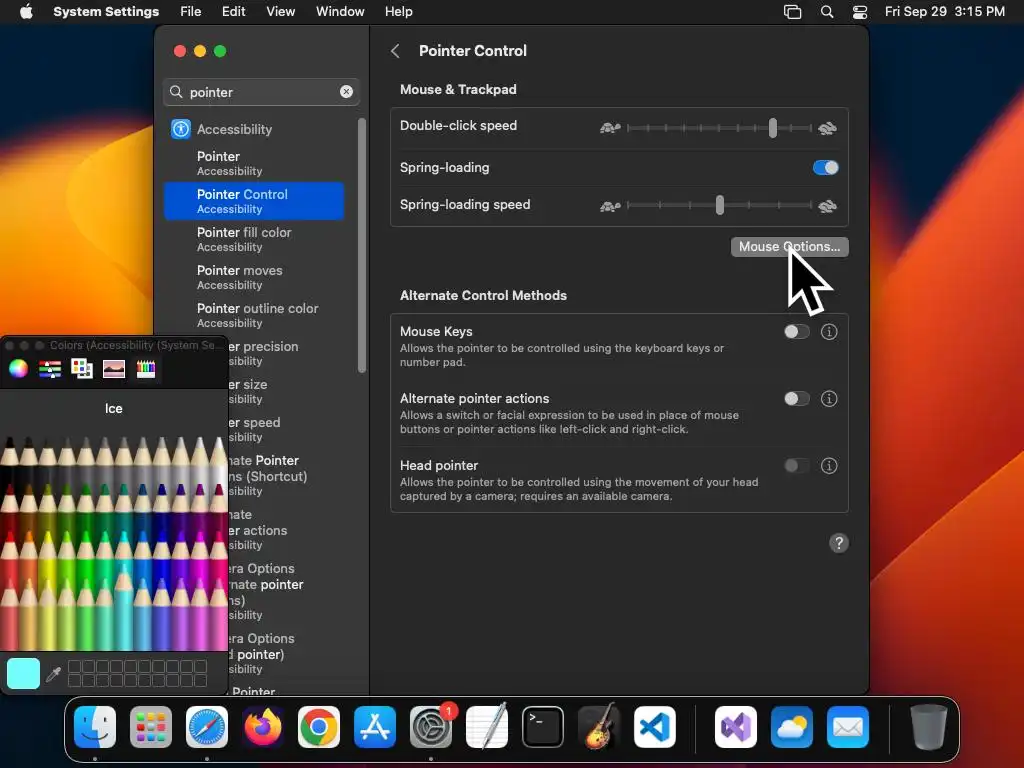Select Image Palettes tab in Colors window

(114, 369)
